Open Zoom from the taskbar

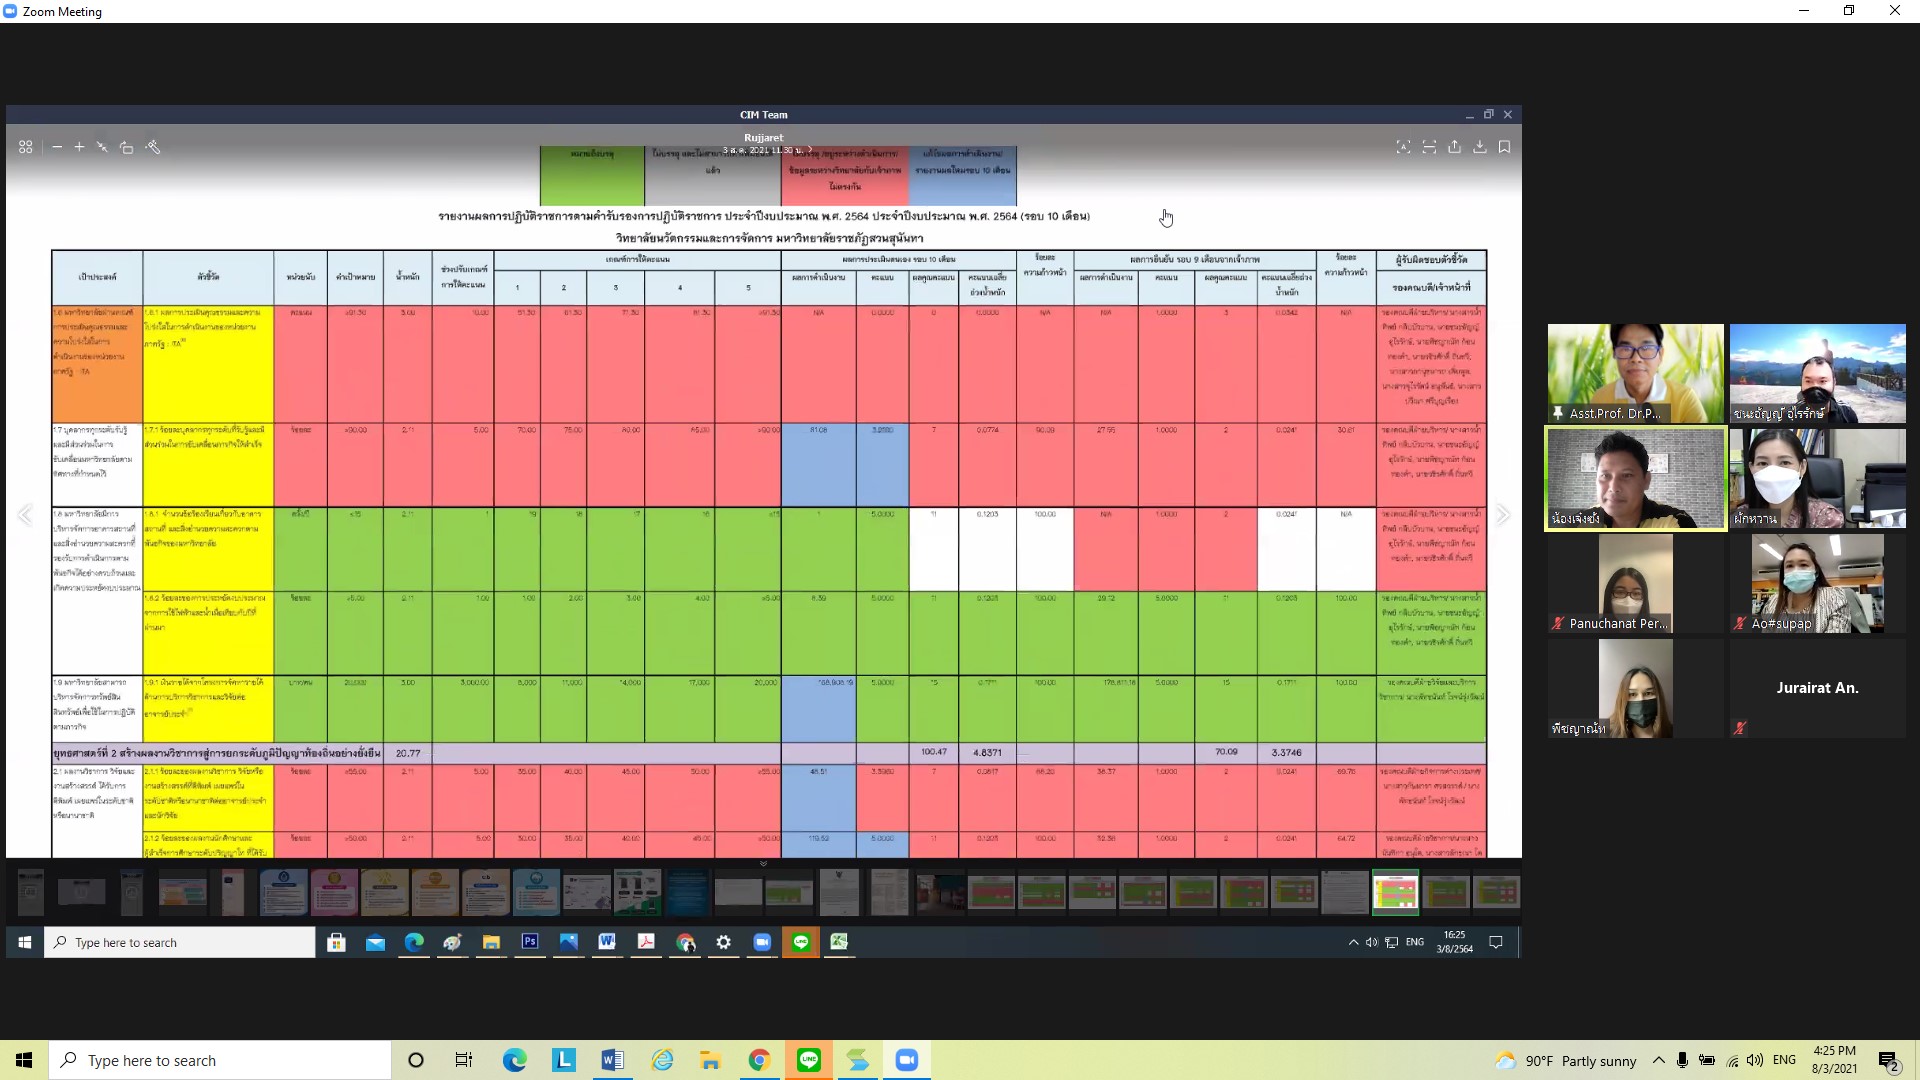coord(907,1060)
